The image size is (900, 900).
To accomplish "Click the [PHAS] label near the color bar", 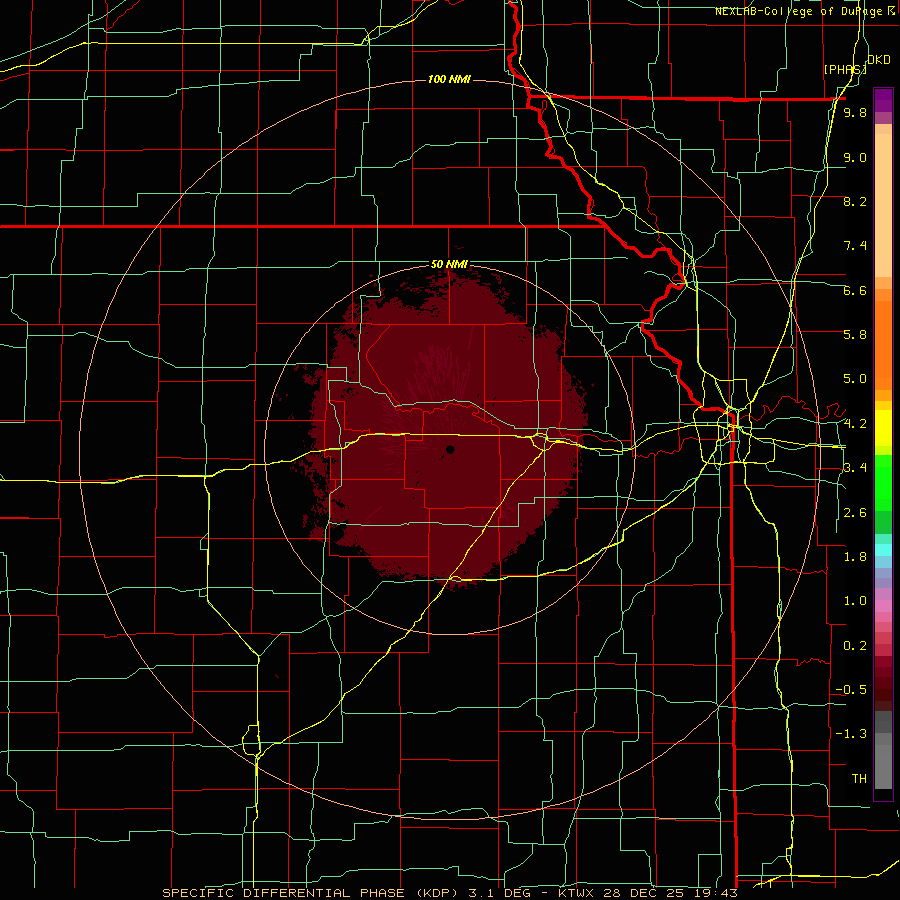I will (x=845, y=69).
